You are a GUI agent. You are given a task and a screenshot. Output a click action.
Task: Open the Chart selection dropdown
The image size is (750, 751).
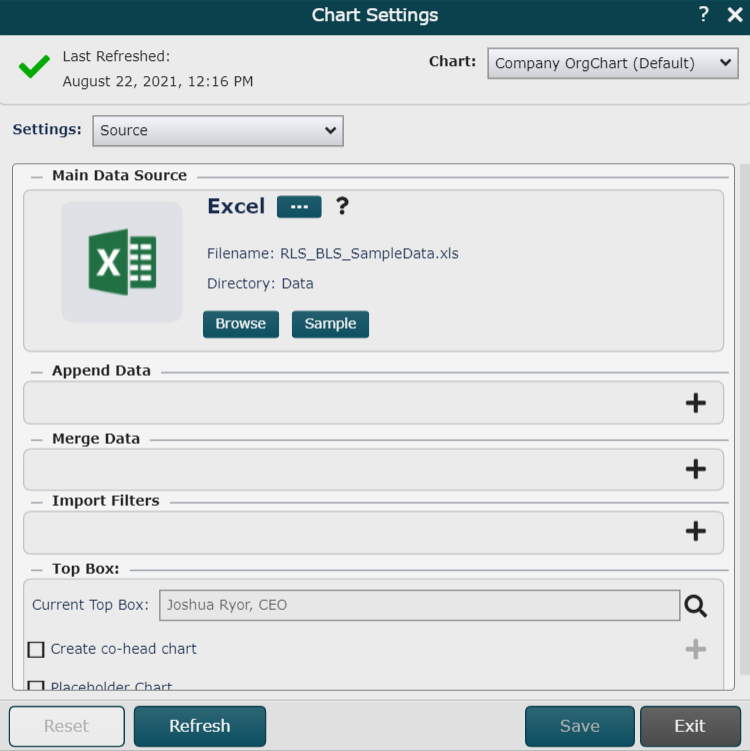point(613,63)
